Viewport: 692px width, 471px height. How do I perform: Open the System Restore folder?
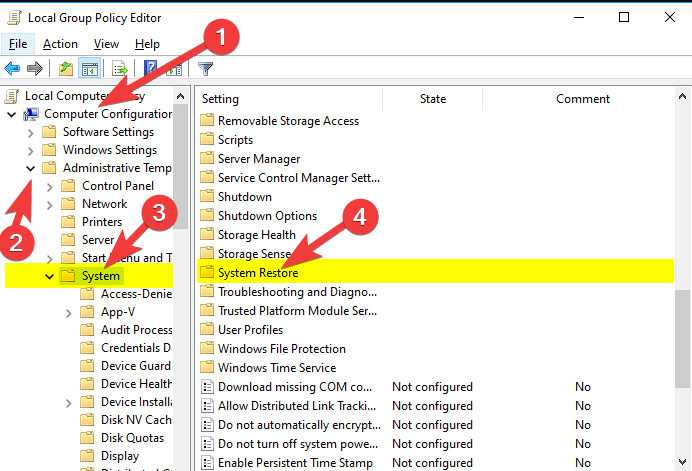coord(257,273)
